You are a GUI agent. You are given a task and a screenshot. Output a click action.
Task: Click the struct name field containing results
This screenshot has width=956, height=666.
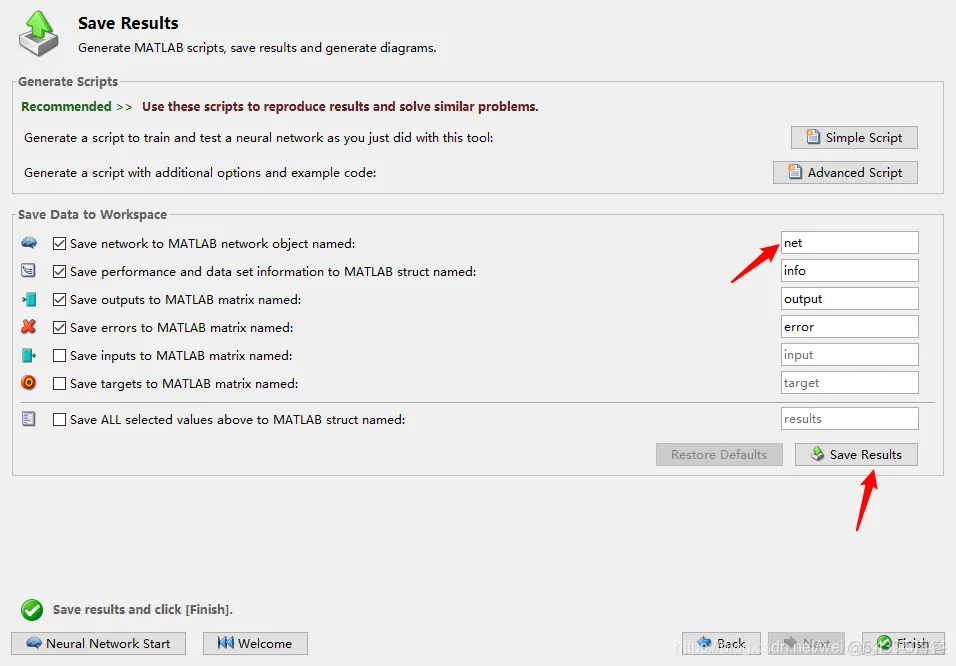coord(849,419)
